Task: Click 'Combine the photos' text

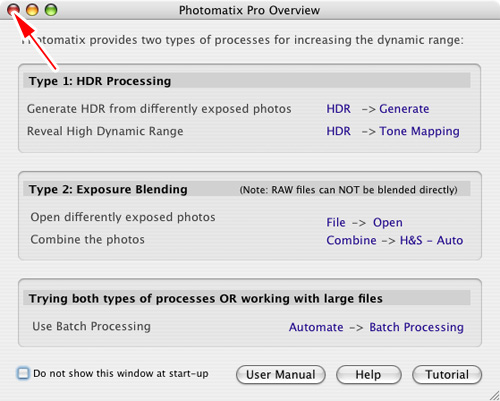Action: tap(87, 240)
